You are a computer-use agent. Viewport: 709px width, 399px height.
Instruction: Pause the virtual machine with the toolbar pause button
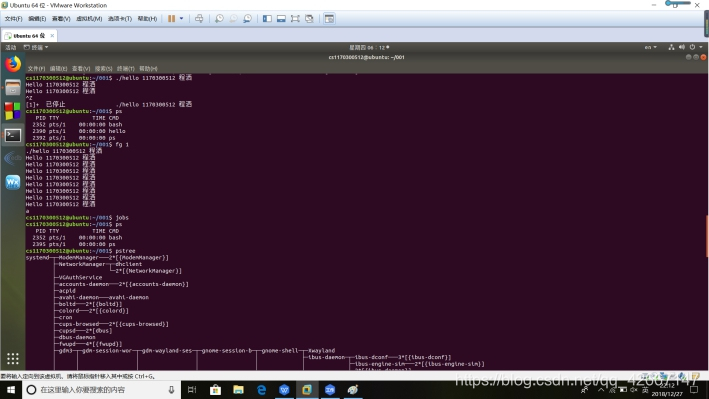pos(171,19)
